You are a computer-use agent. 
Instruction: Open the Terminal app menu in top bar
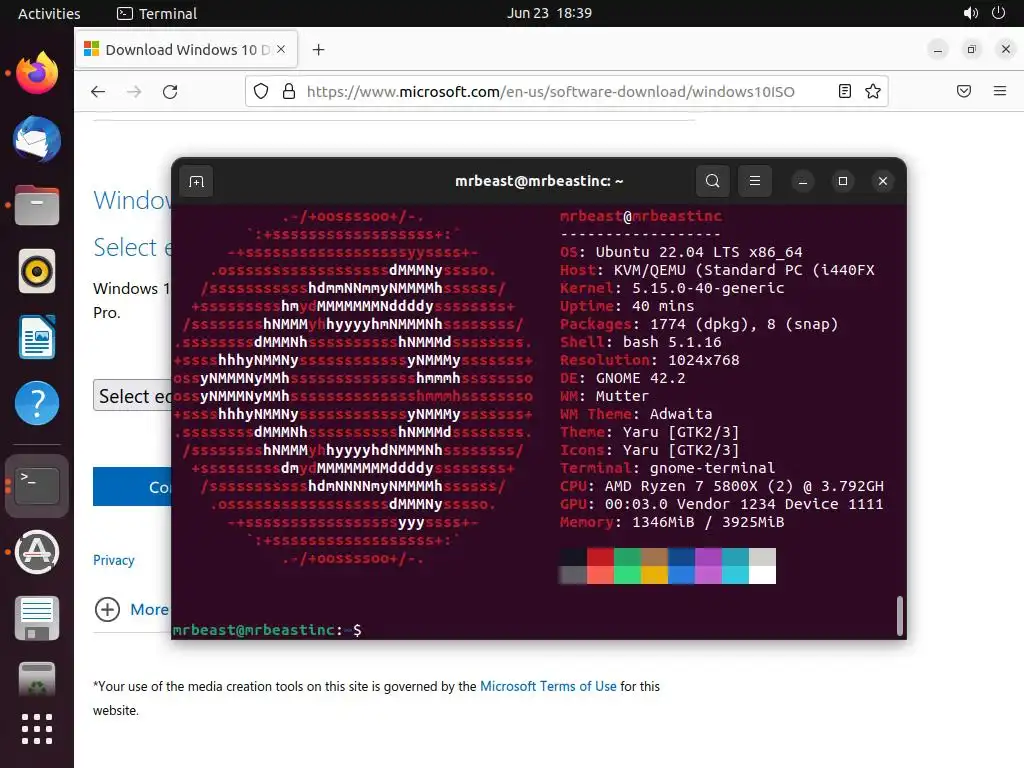(157, 13)
